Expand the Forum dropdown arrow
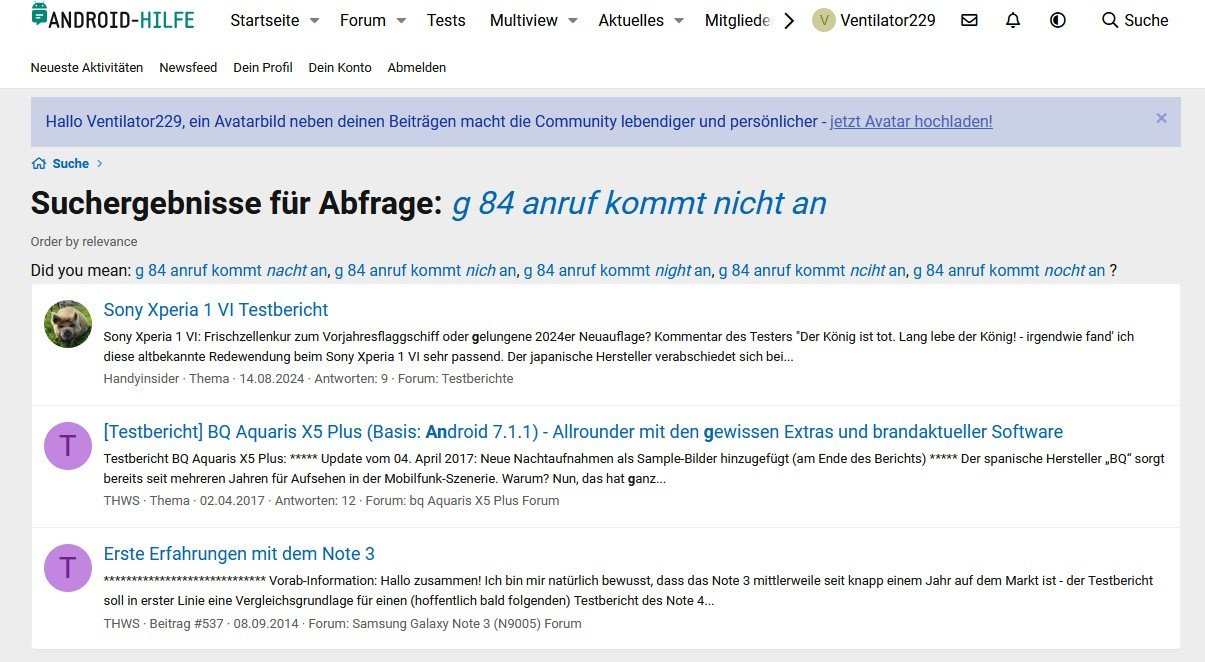The height and width of the screenshot is (662, 1205). click(401, 21)
